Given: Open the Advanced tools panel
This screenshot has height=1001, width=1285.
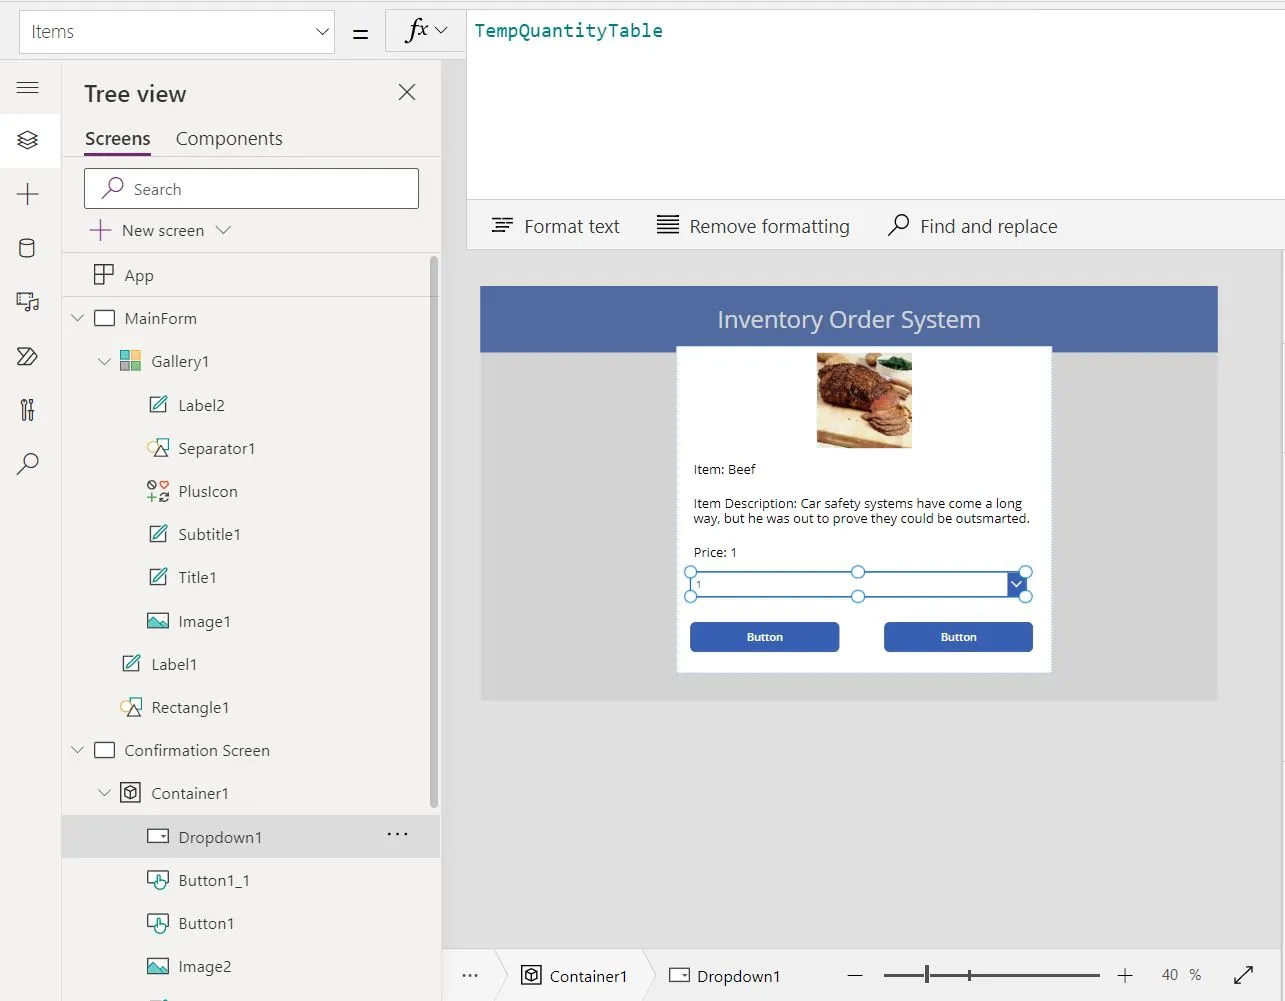Looking at the screenshot, I should coord(29,410).
